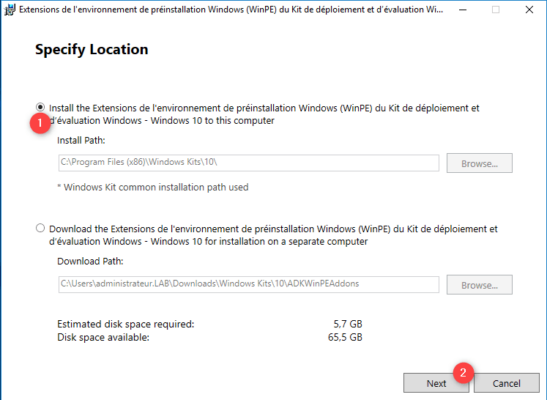Viewport: 547px width, 400px height.
Task: Select the Download for separate computer radio button
Action: [x=40, y=228]
